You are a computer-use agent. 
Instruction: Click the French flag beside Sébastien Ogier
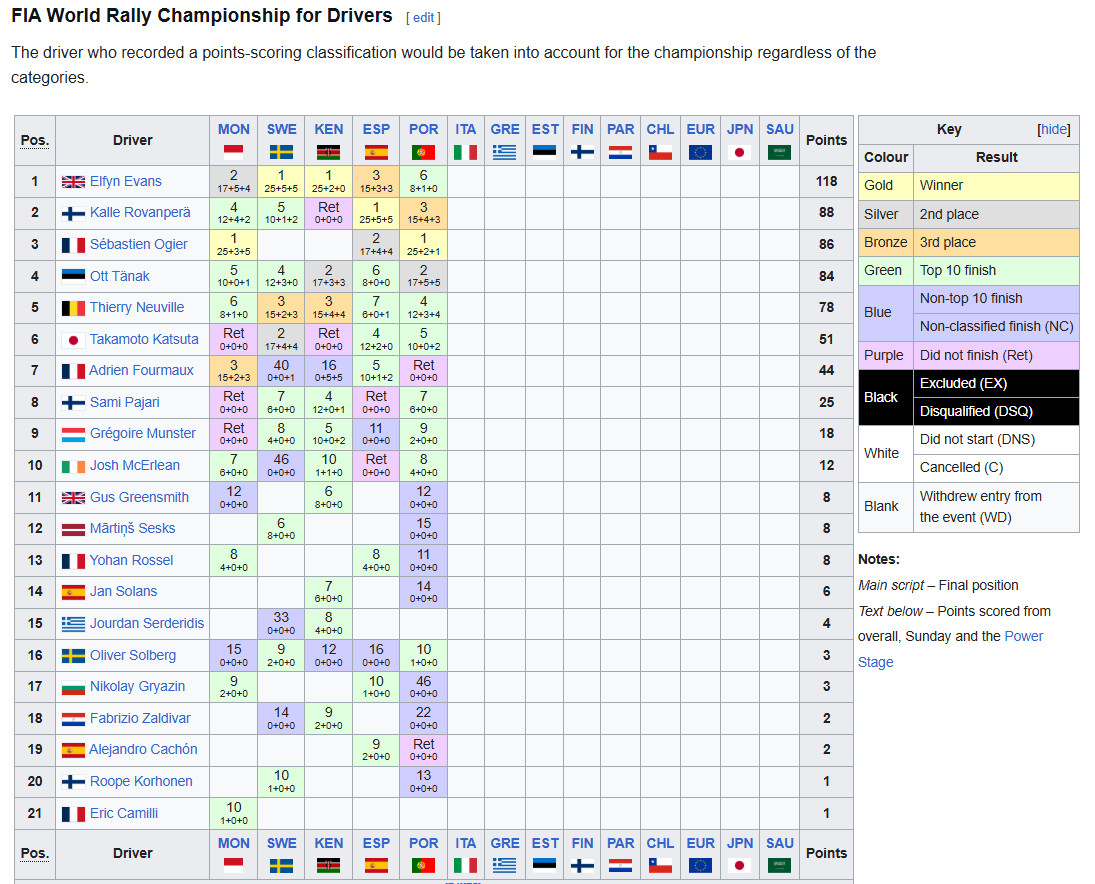point(73,244)
